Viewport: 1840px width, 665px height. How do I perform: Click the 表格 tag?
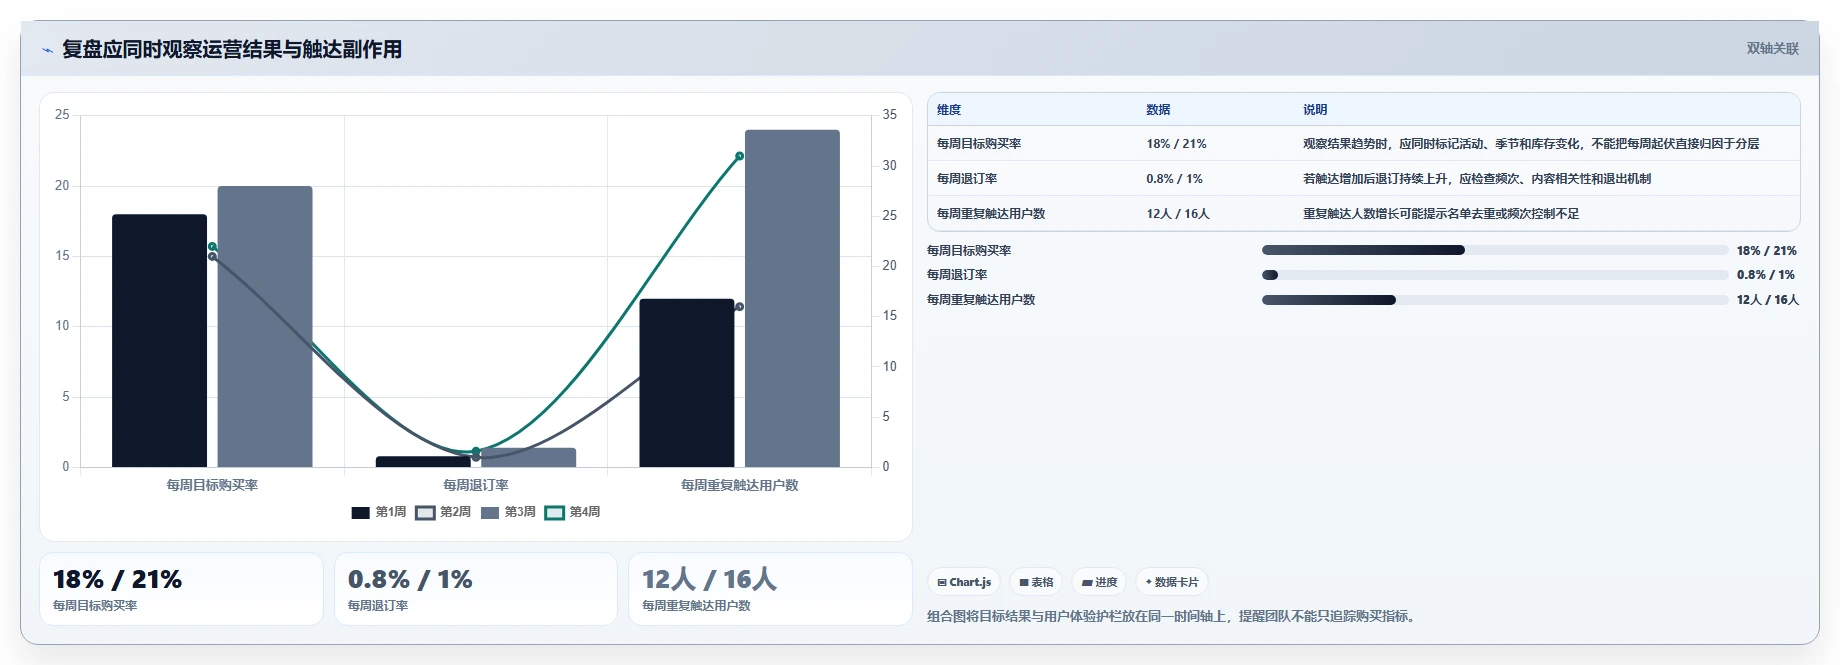(x=1036, y=582)
